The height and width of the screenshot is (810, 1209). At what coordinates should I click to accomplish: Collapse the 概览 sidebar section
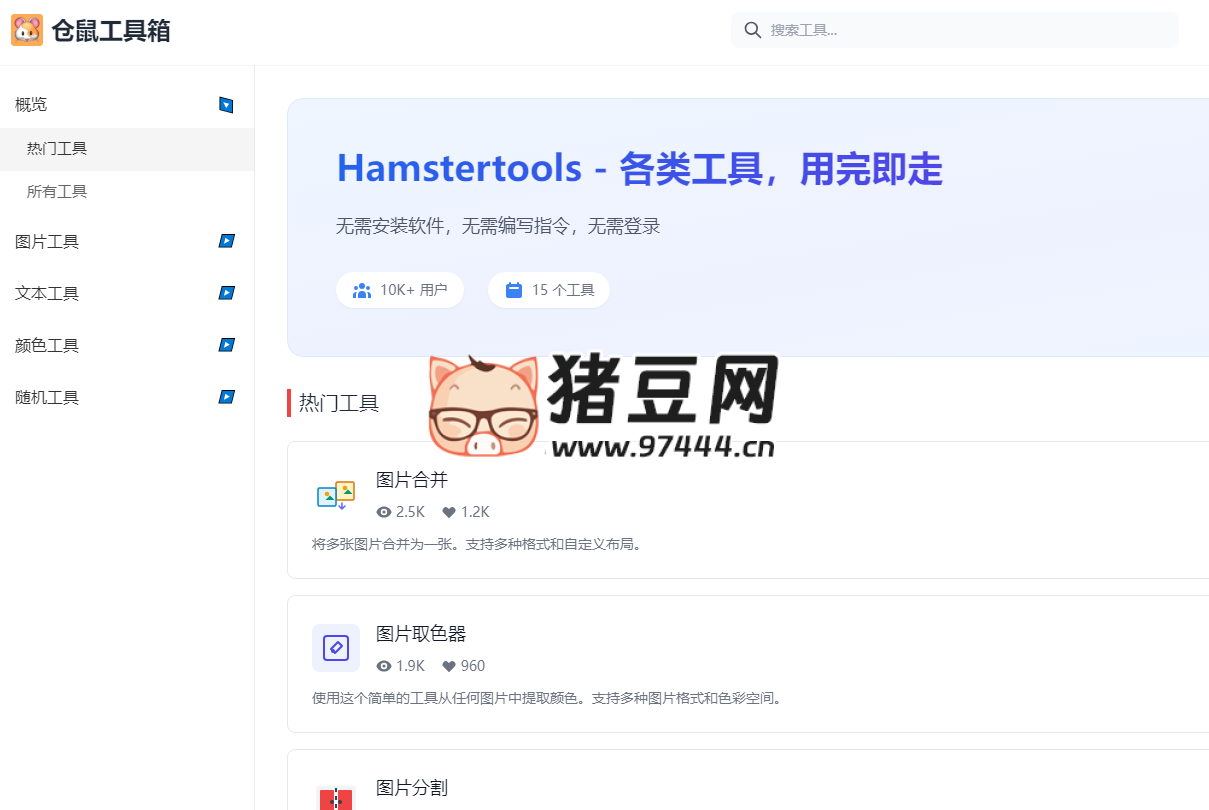click(226, 104)
